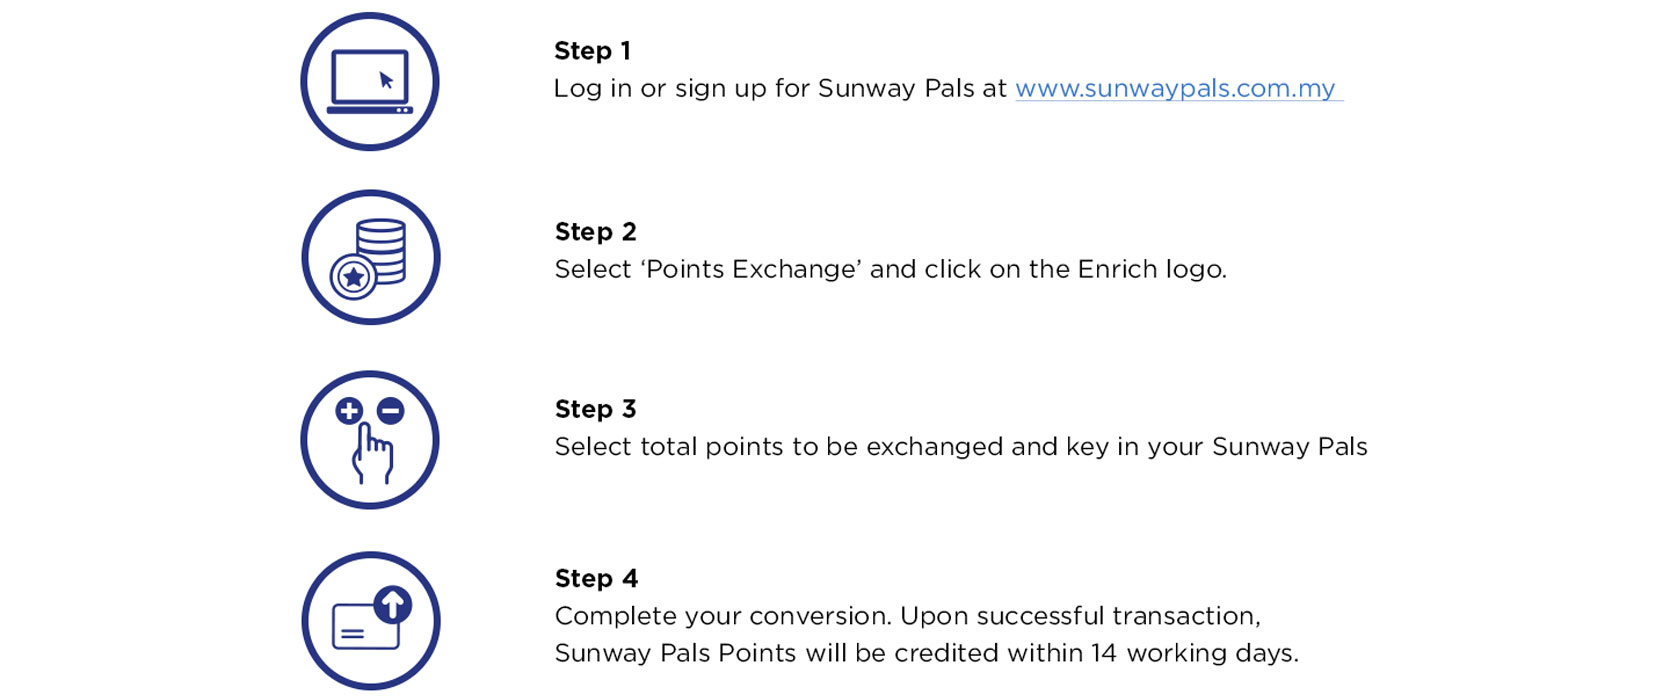1670x700 pixels.
Task: Click the minus symbol in Step 3 icon
Action: point(391,410)
